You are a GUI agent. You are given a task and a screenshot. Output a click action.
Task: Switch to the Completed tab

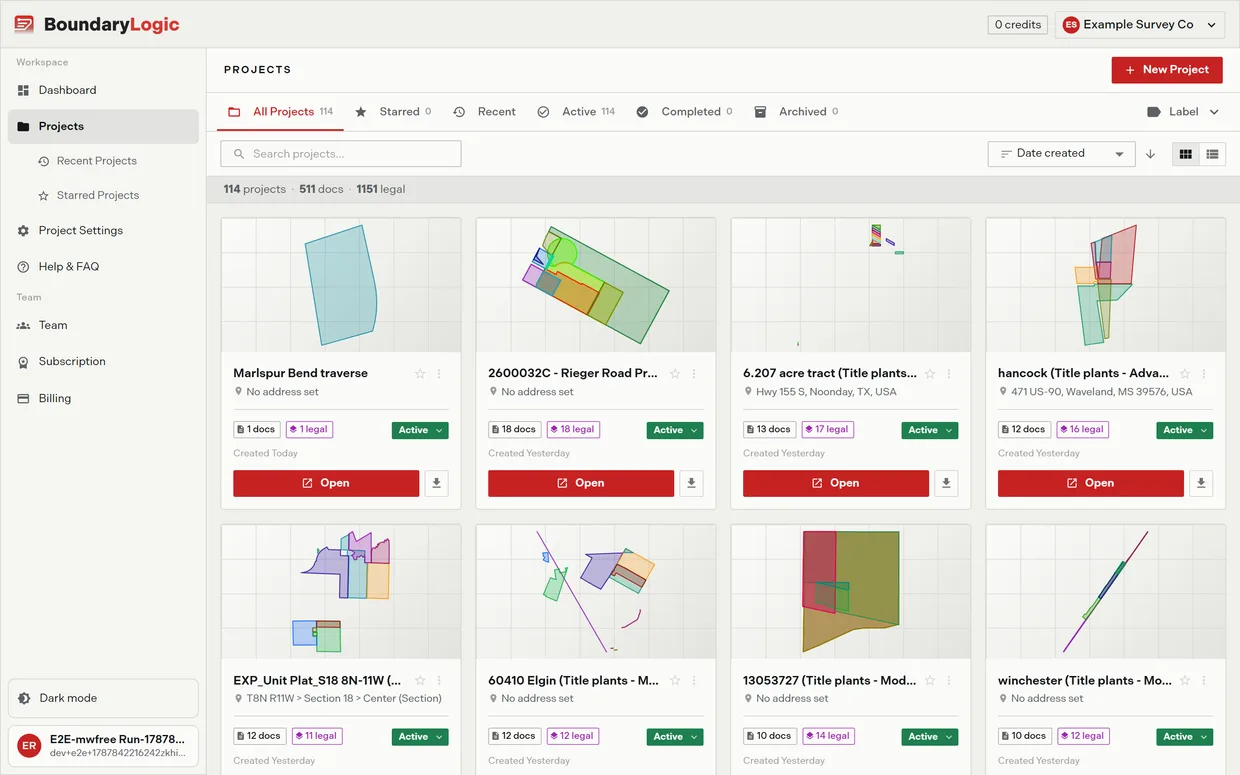pyautogui.click(x=685, y=112)
